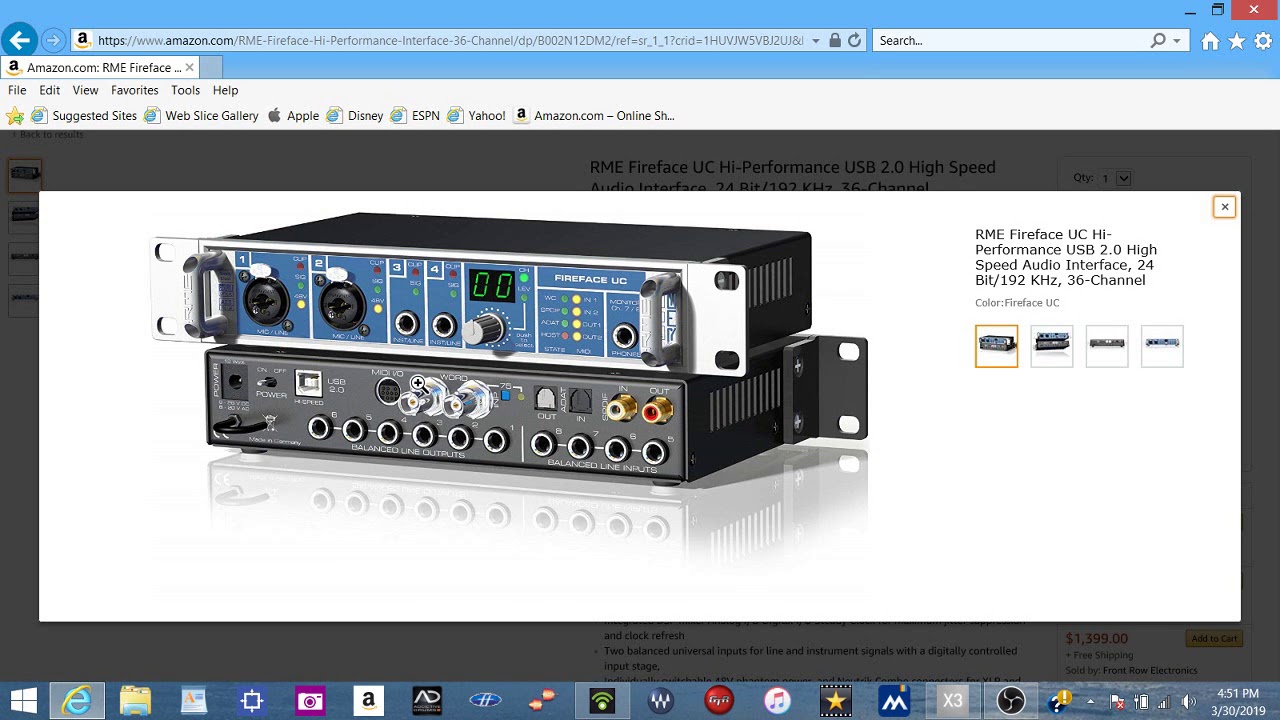
Task: Click the search magnifier icon
Action: pos(1158,41)
